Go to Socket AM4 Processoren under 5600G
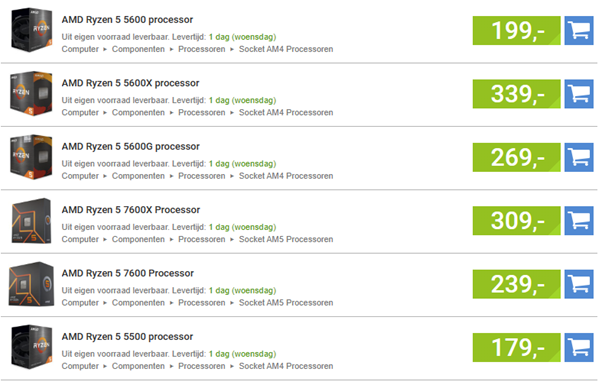The height and width of the screenshot is (388, 602). [x=286, y=176]
